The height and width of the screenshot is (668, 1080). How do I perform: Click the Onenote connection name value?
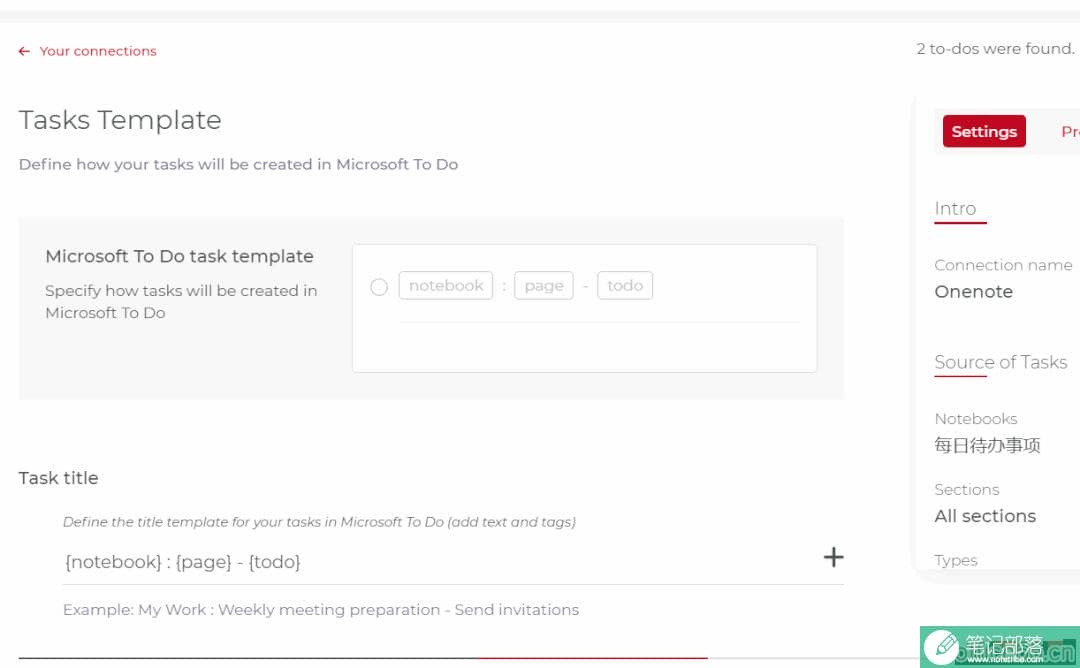[x=973, y=291]
